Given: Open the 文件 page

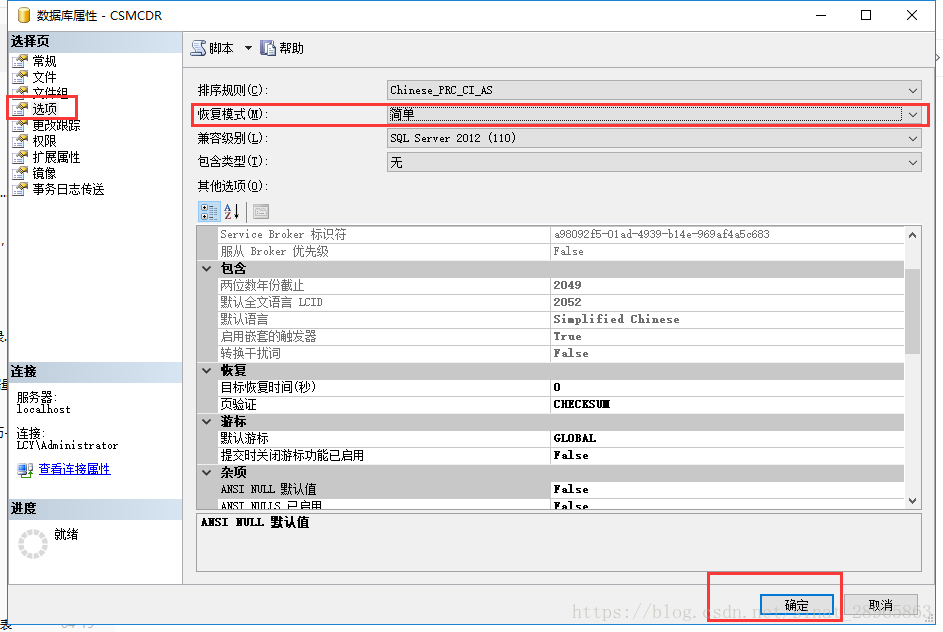Looking at the screenshot, I should tap(44, 77).
